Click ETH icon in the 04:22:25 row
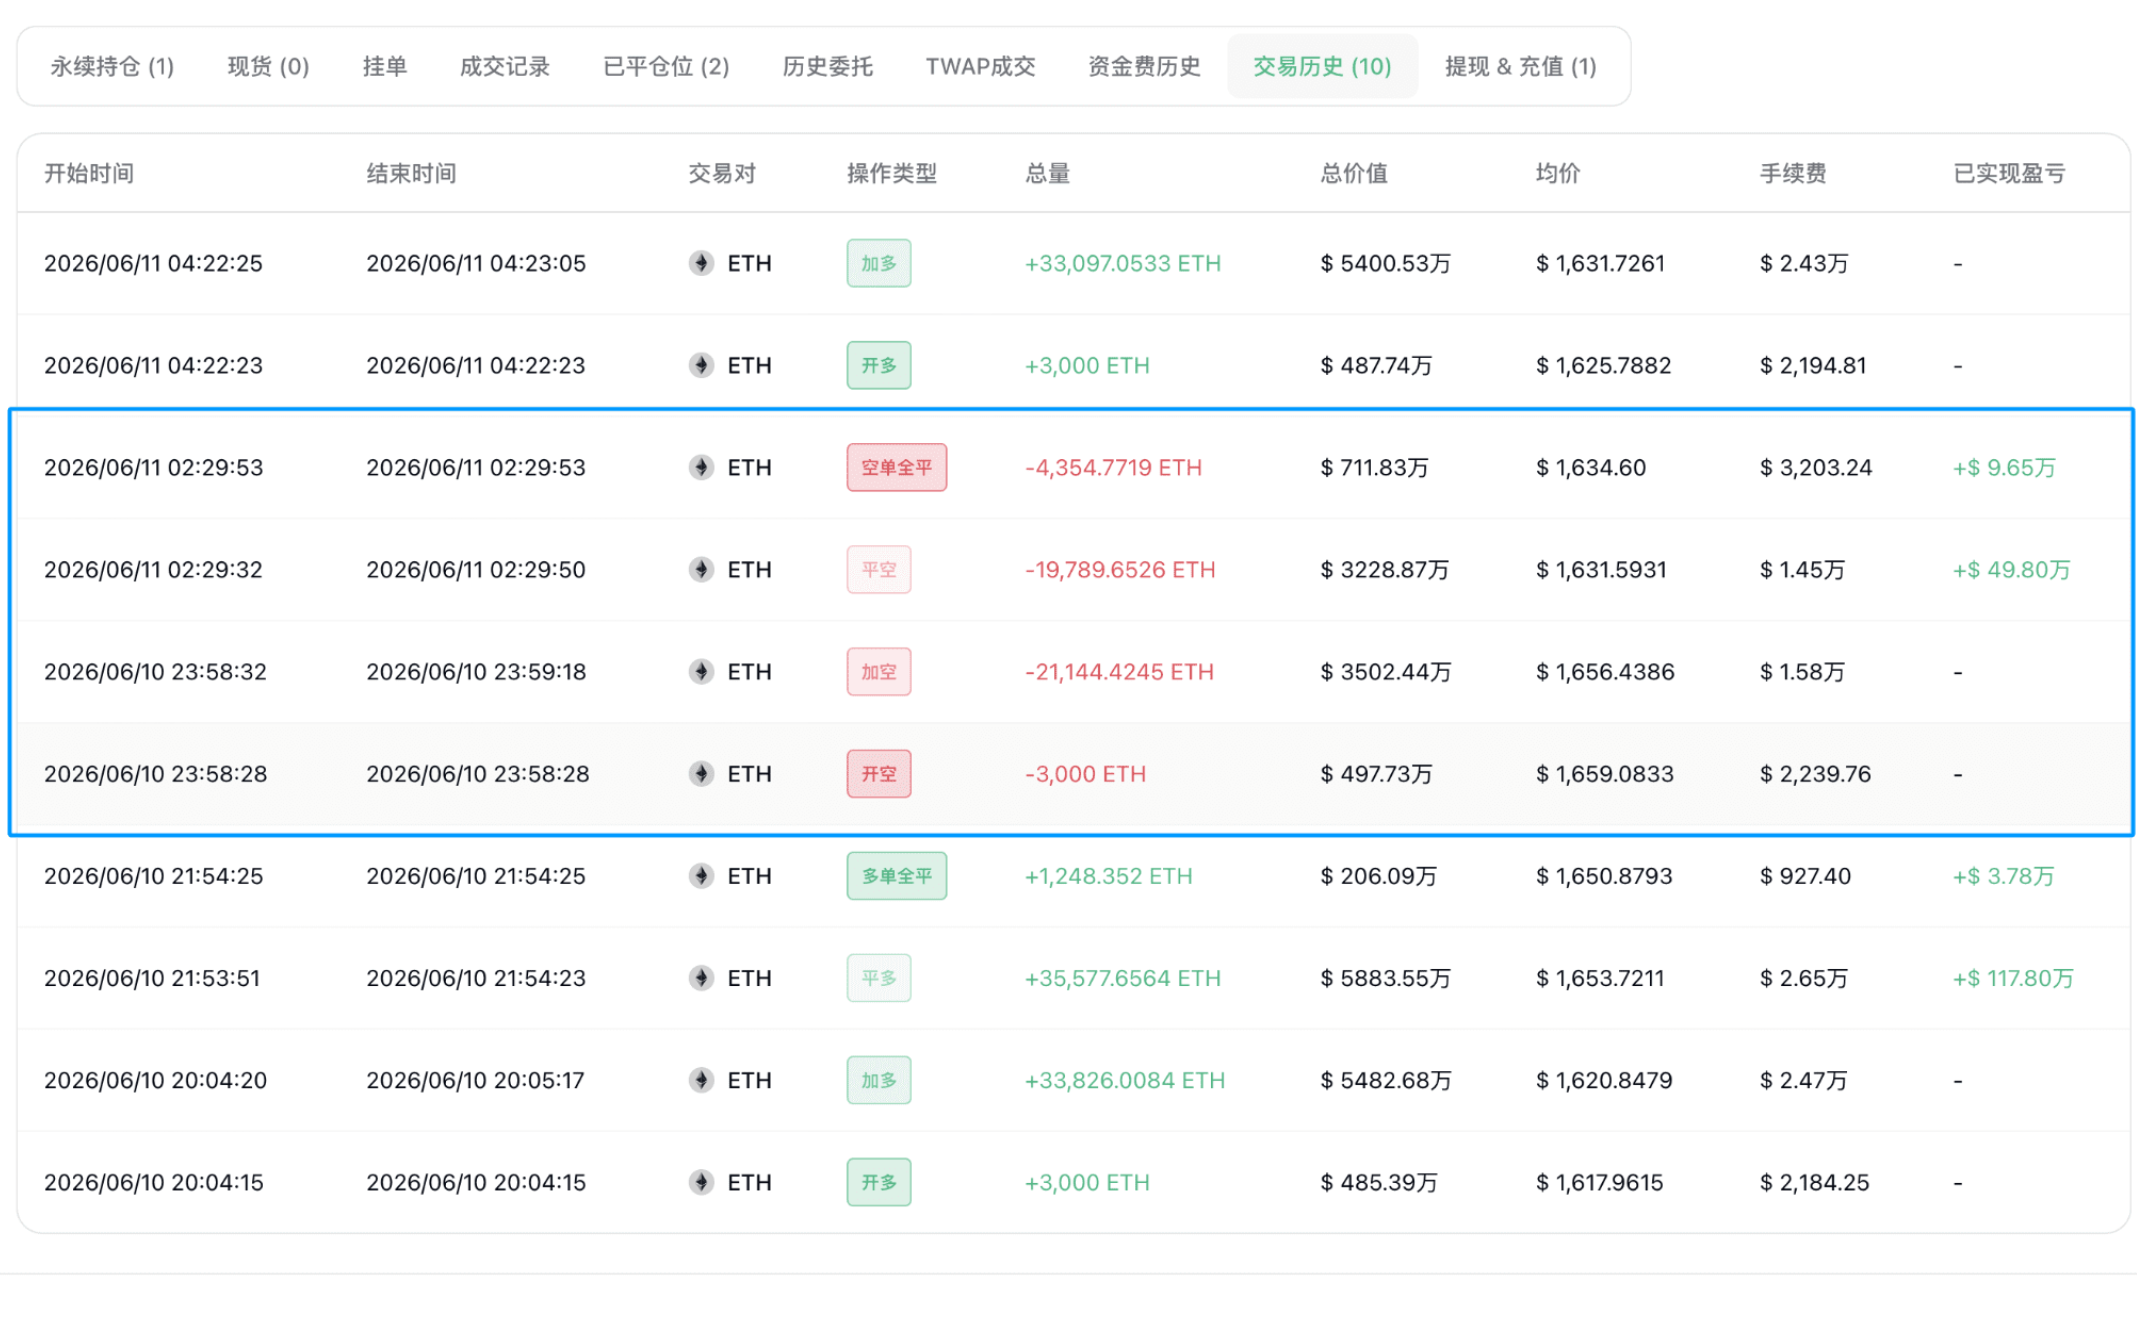 click(701, 263)
